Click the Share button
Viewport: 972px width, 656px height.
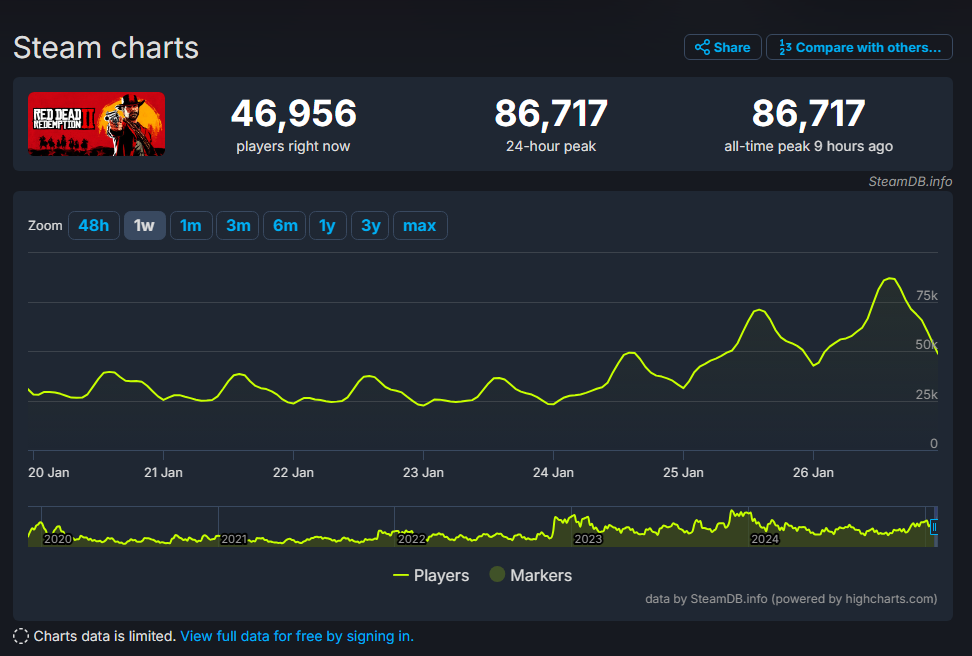(722, 47)
